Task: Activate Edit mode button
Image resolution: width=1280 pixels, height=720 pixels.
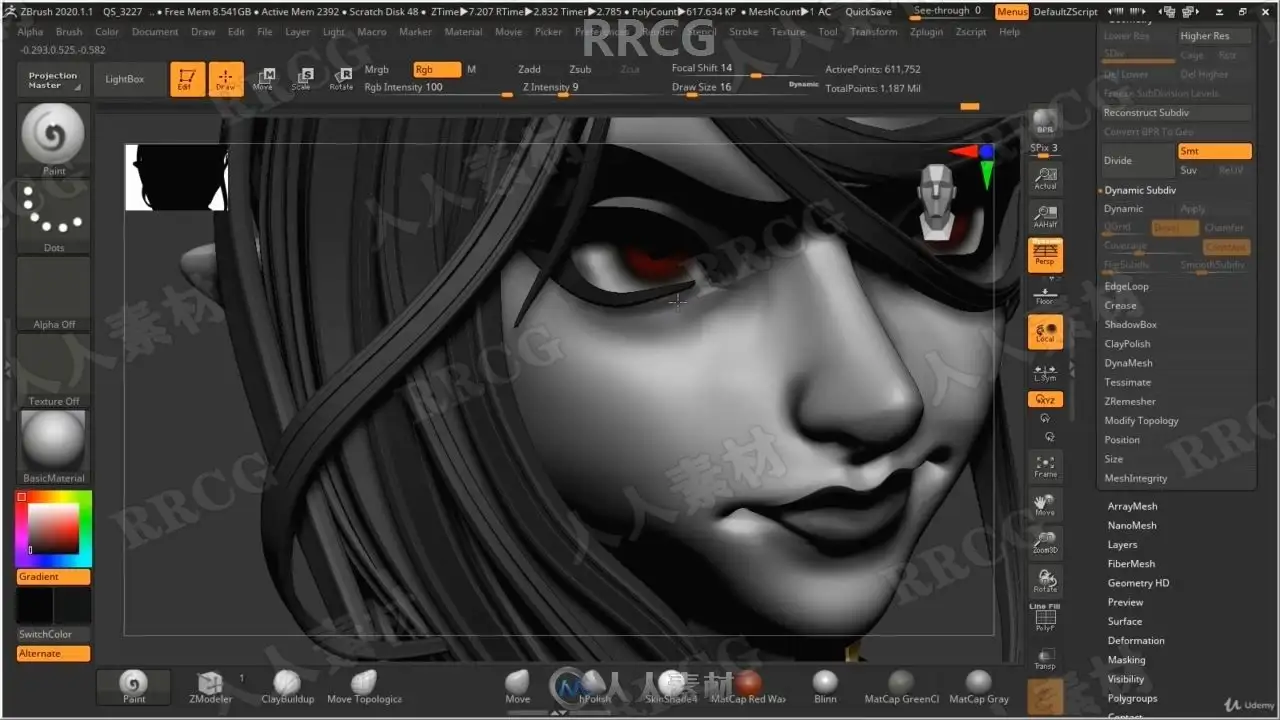Action: click(x=185, y=79)
